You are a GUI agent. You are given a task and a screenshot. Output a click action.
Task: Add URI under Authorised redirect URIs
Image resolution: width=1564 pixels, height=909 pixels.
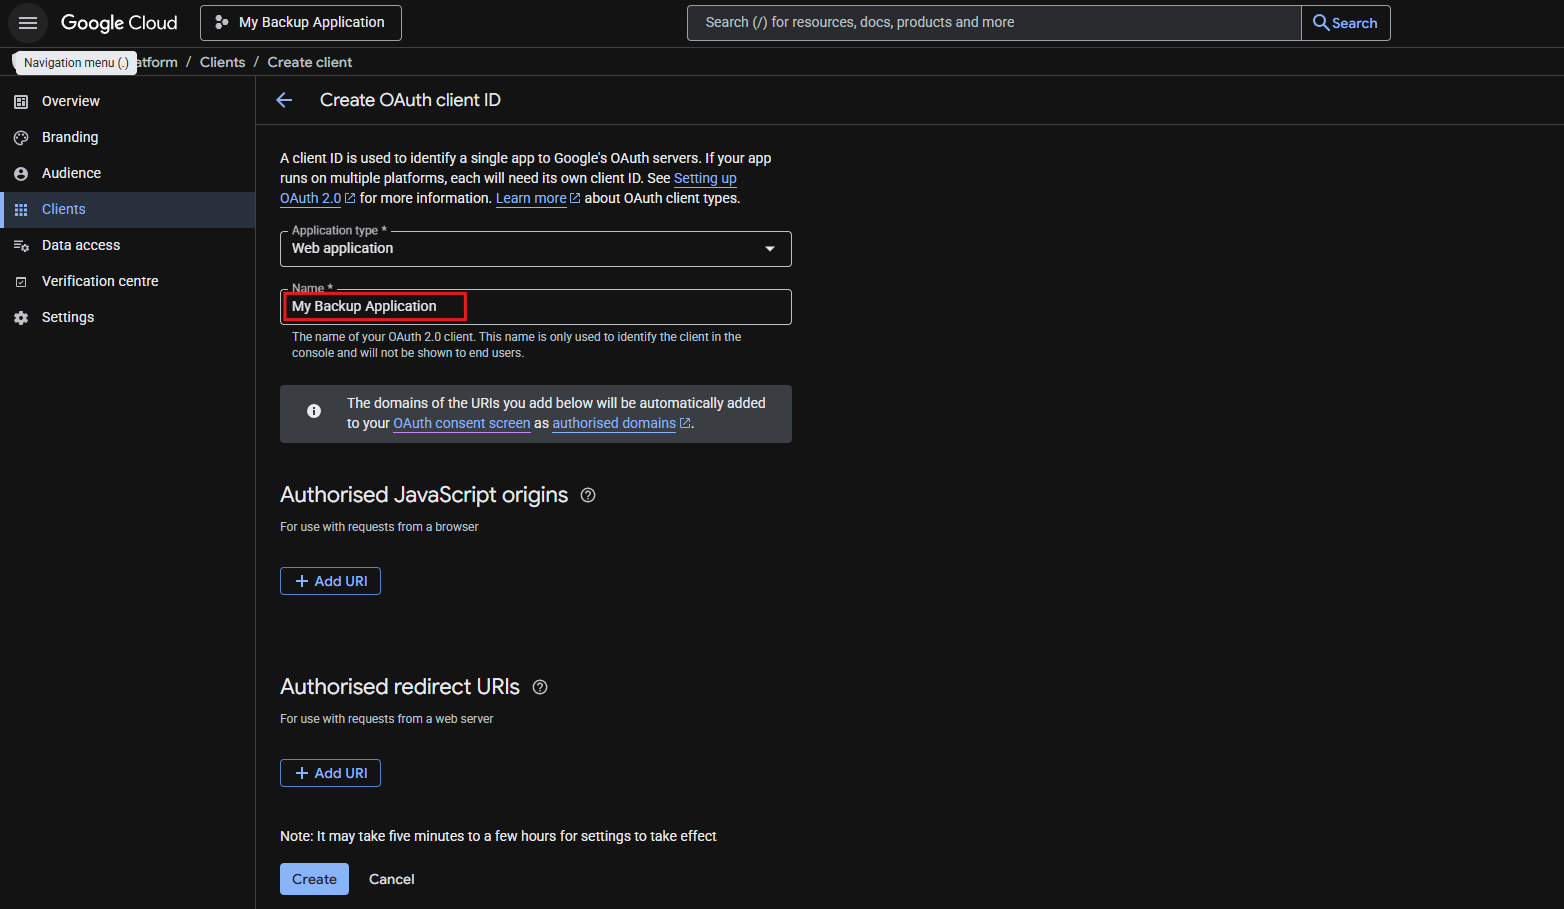(x=330, y=773)
